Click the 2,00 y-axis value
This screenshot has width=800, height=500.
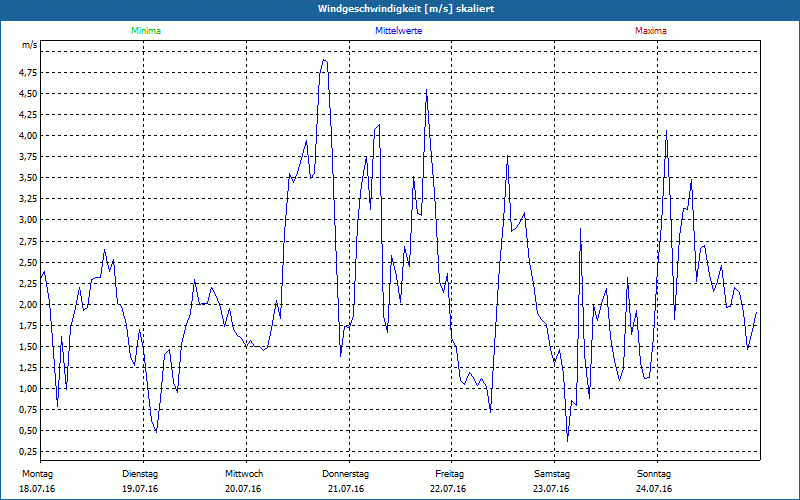coord(28,305)
